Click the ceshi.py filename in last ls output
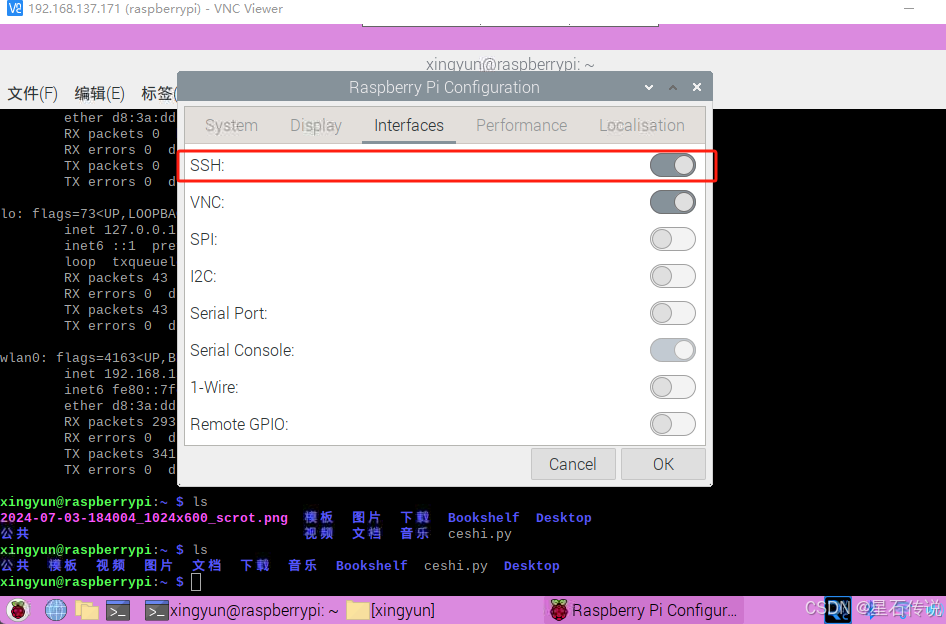946x624 pixels. (456, 566)
